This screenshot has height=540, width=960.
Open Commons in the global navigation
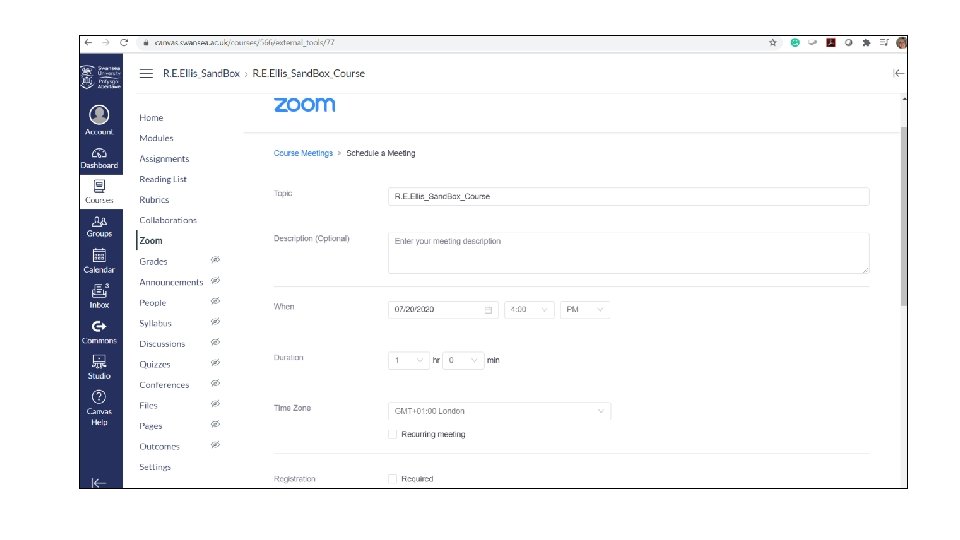pos(99,332)
